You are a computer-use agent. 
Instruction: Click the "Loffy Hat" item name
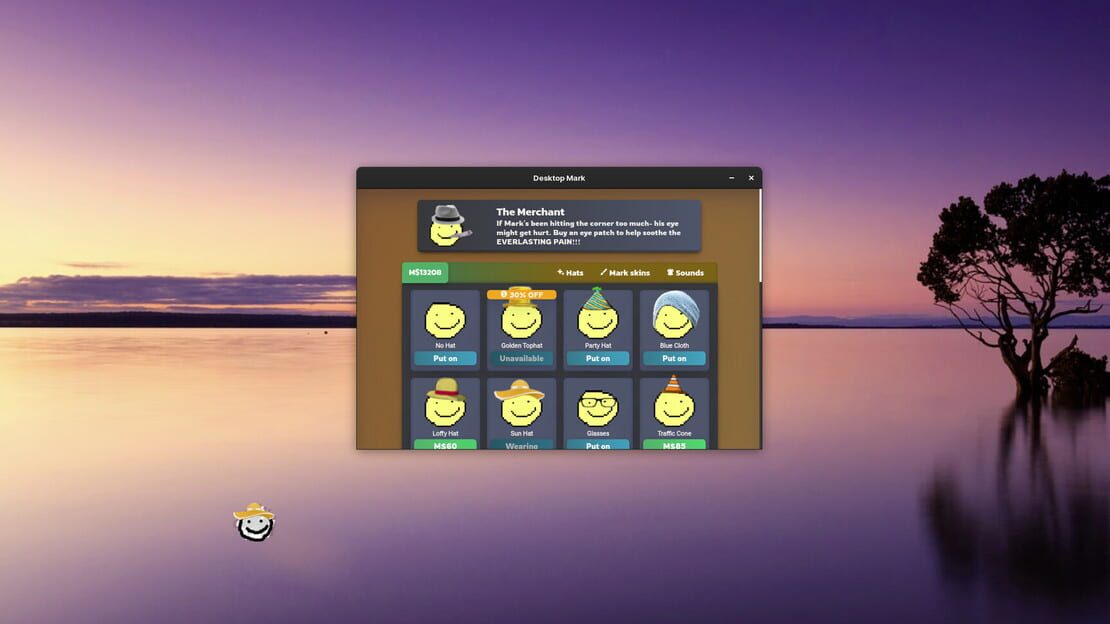coord(445,433)
